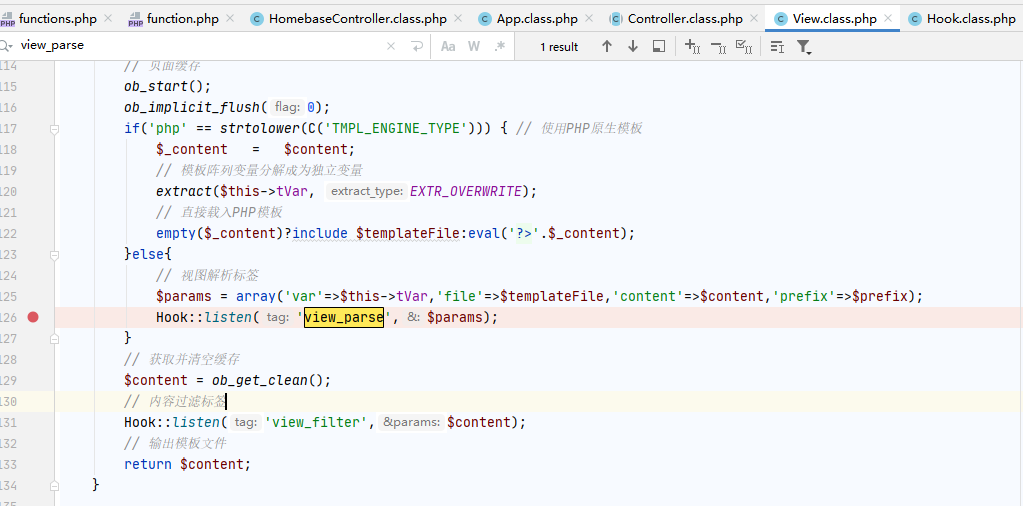This screenshot has width=1023, height=506.
Task: Toggle Words (W) search option
Action: point(474,46)
